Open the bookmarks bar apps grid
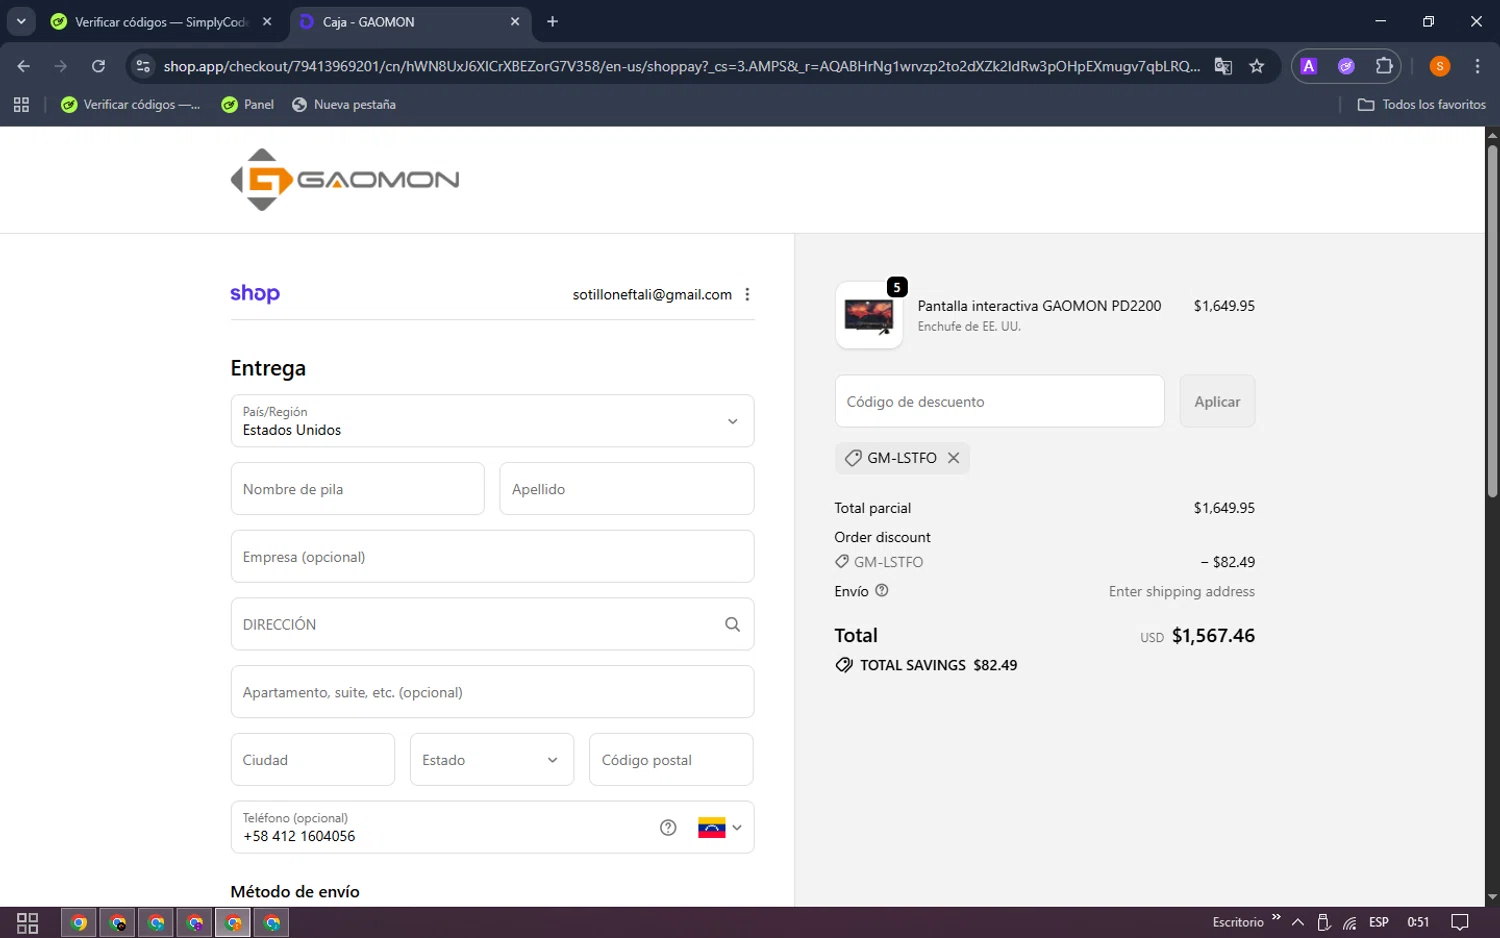 click(21, 104)
